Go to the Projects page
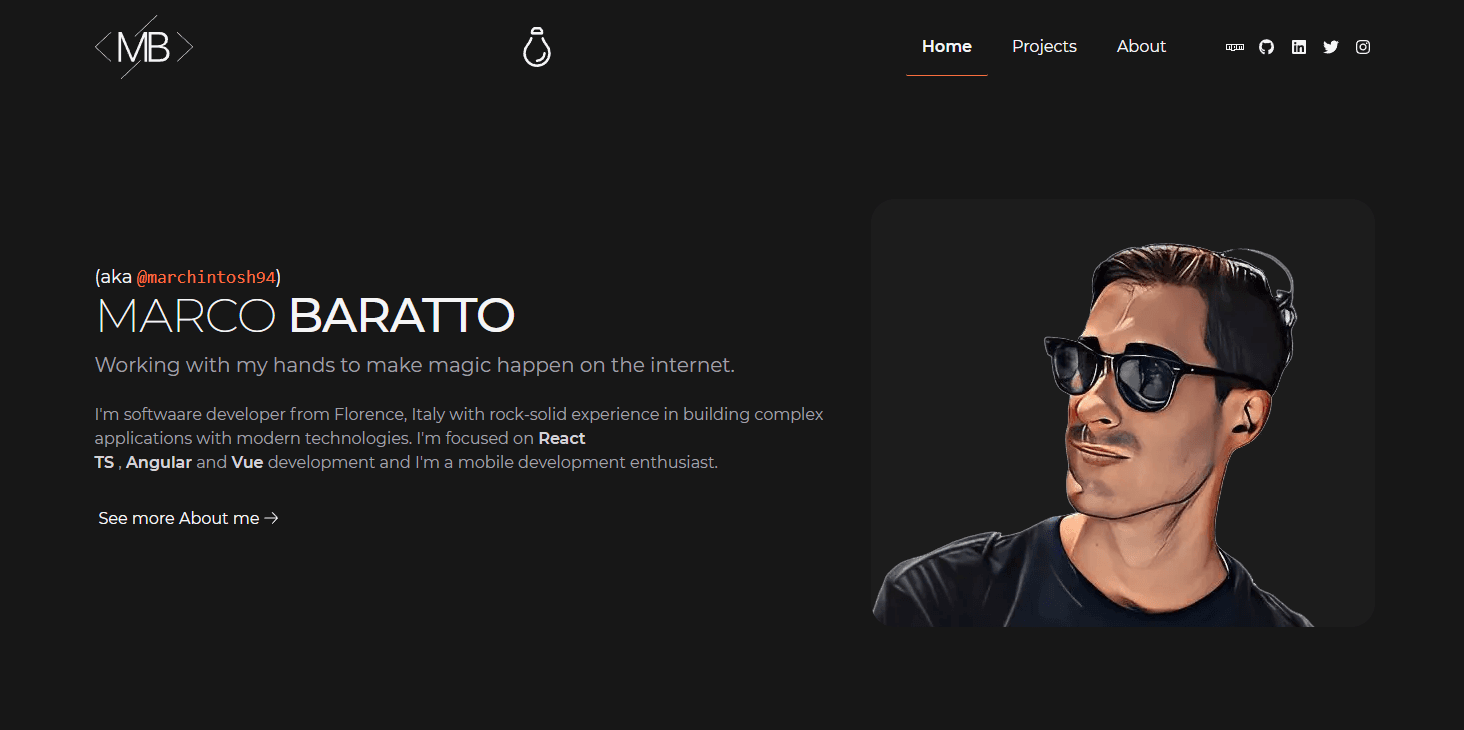Screen dimensions: 1464x730 1044,47
